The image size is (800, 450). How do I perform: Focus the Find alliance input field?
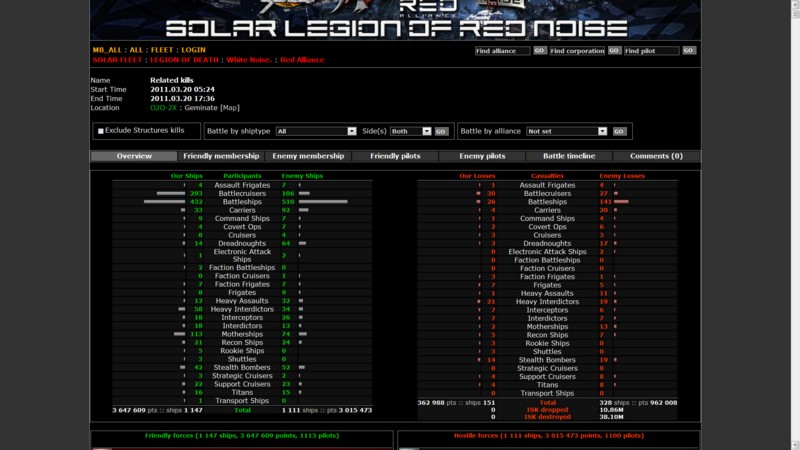(503, 51)
